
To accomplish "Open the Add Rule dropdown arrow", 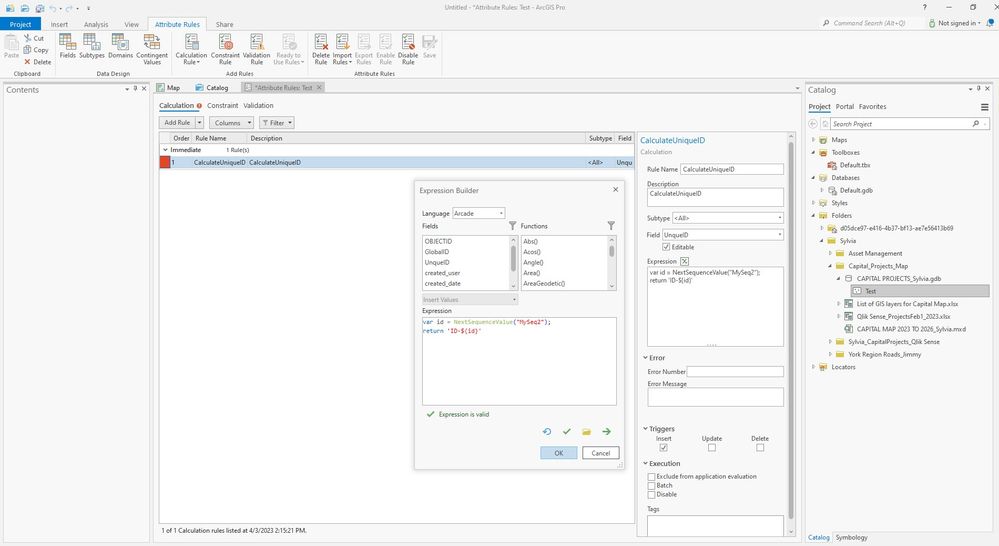I will click(199, 122).
